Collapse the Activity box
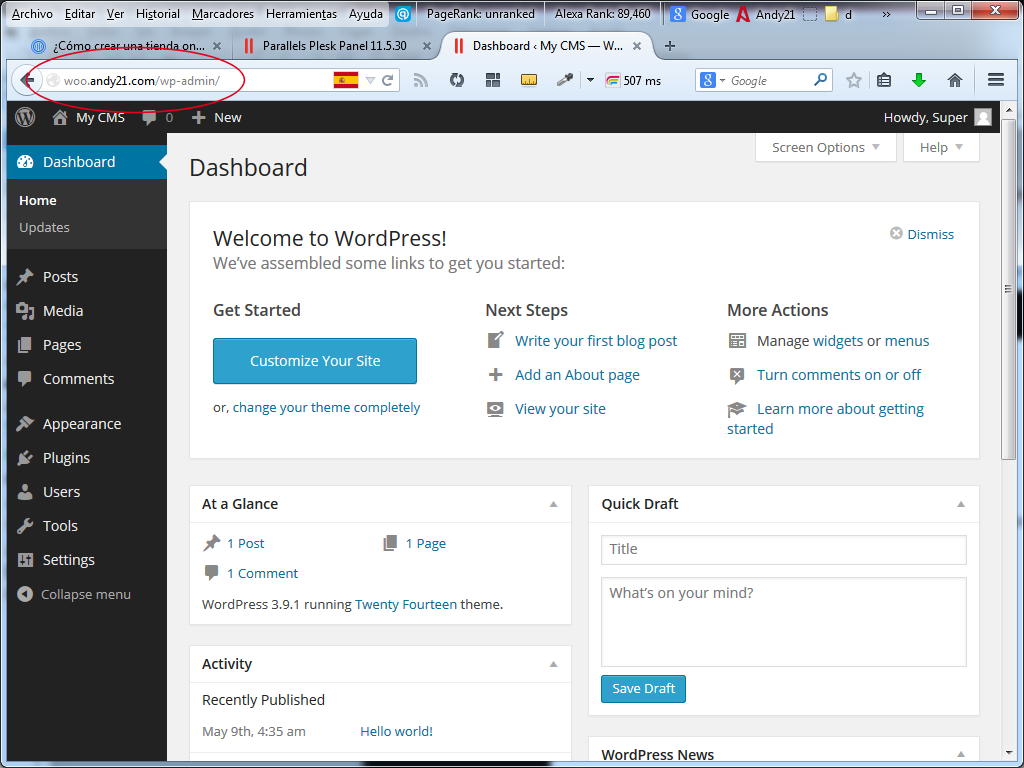1024x768 pixels. pos(553,664)
